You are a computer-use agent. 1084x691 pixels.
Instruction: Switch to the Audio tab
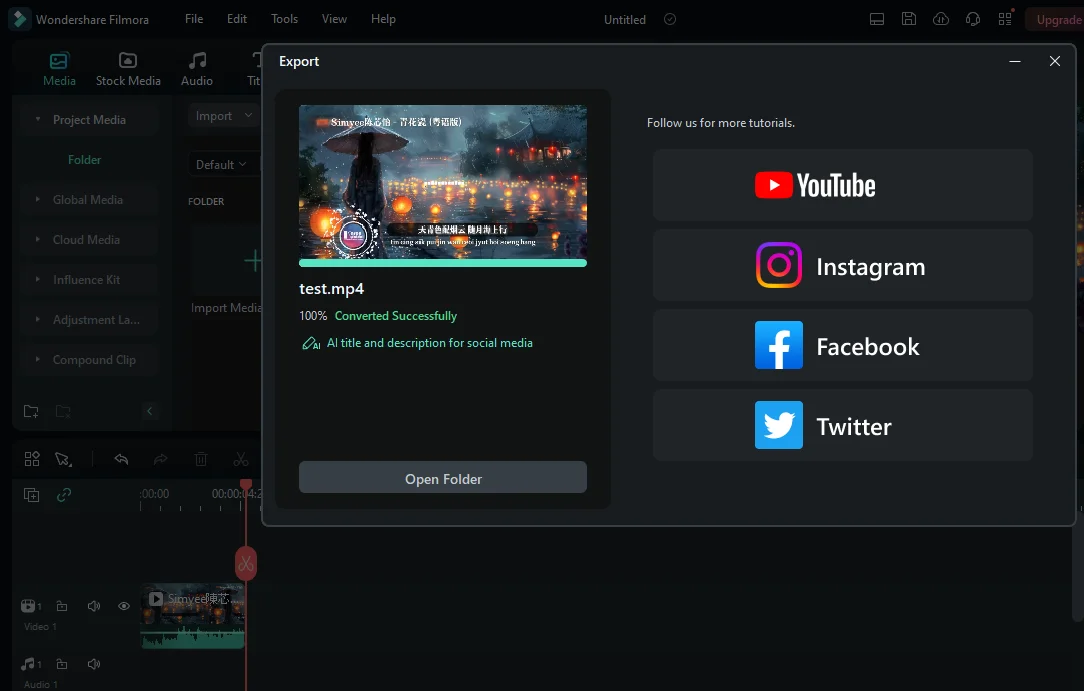(197, 70)
